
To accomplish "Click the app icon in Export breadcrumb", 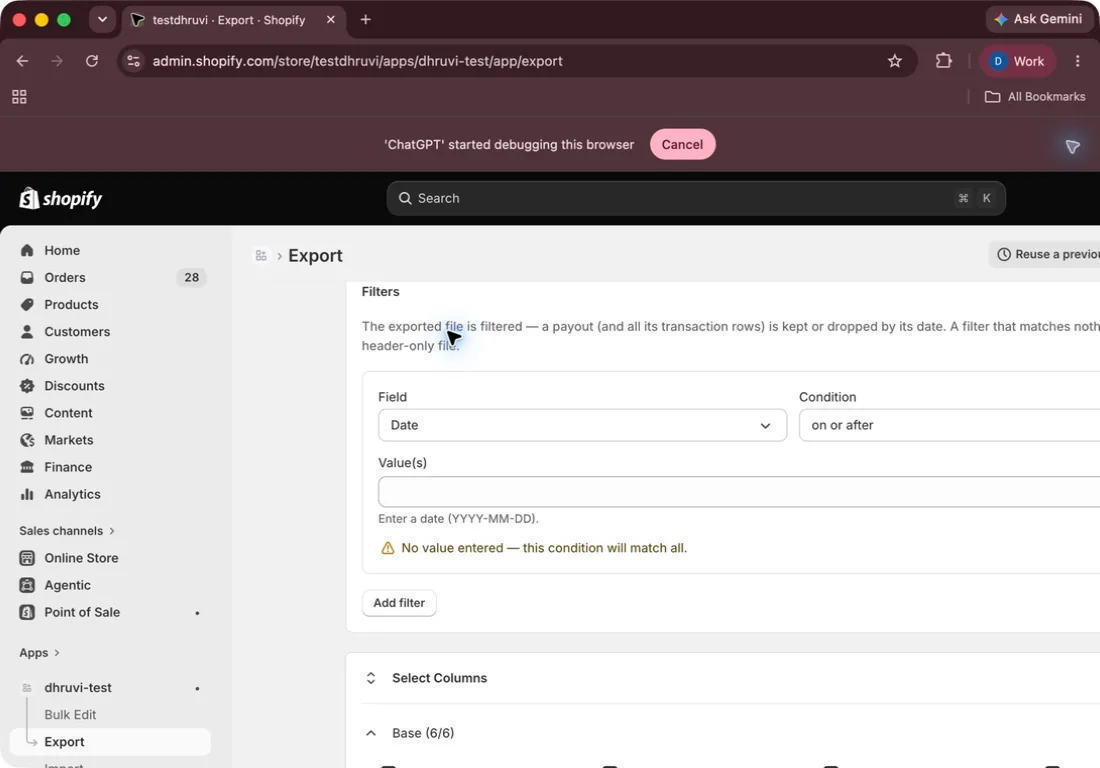I will pyautogui.click(x=261, y=255).
